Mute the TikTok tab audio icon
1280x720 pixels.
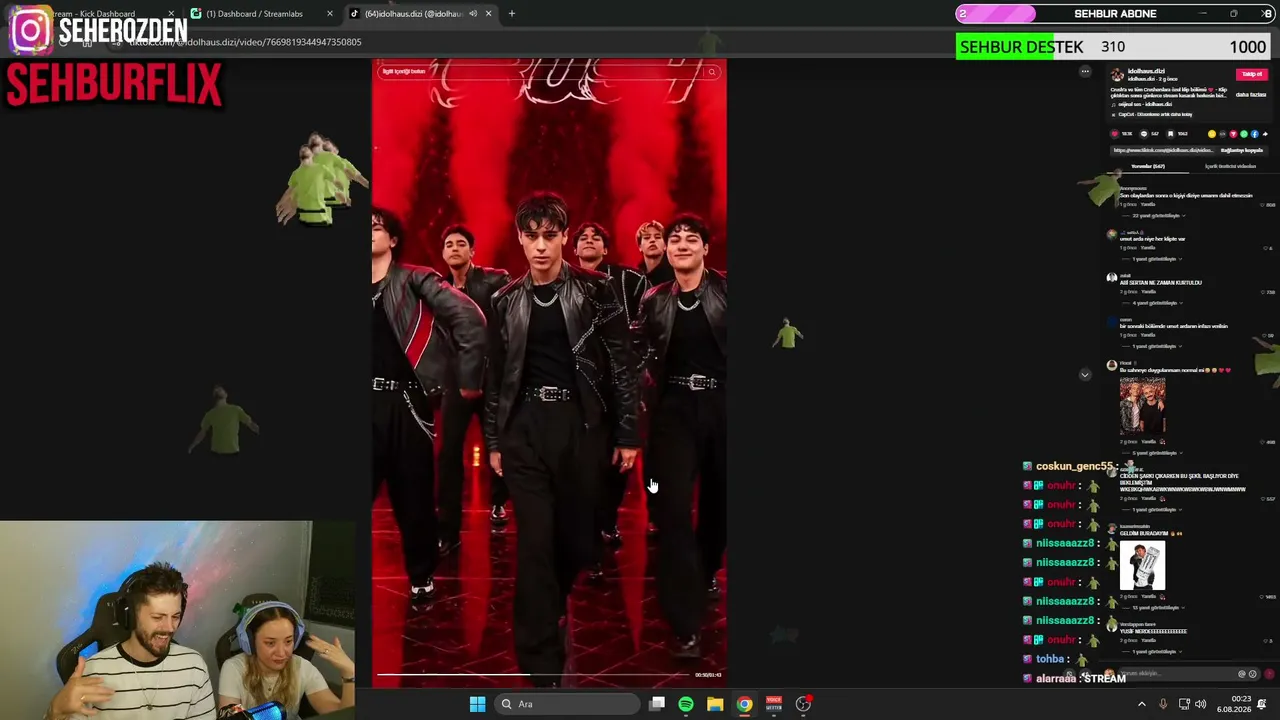click(x=473, y=14)
